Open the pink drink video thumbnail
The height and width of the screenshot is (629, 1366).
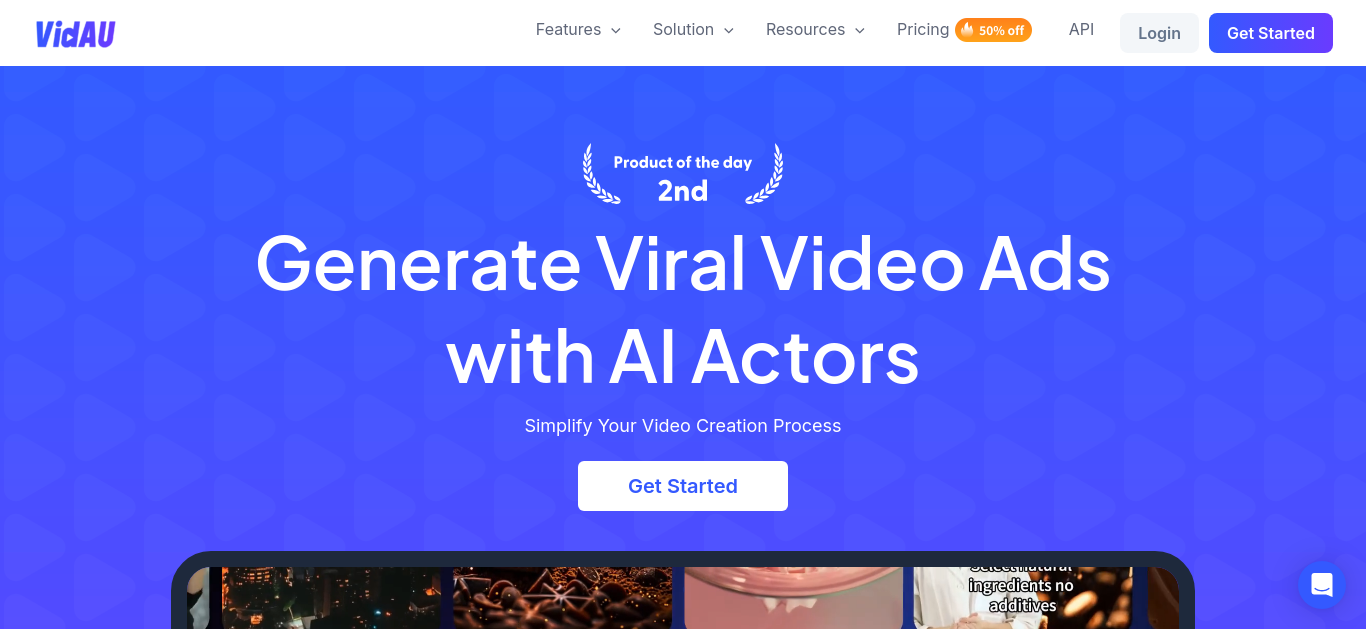793,598
